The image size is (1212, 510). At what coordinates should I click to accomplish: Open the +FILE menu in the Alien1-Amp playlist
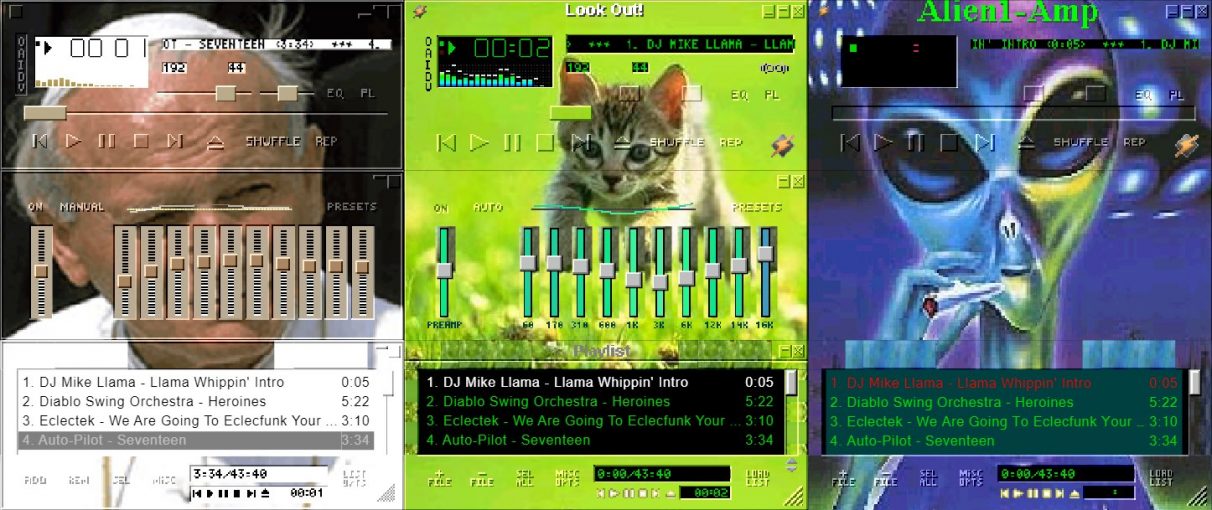(x=845, y=477)
